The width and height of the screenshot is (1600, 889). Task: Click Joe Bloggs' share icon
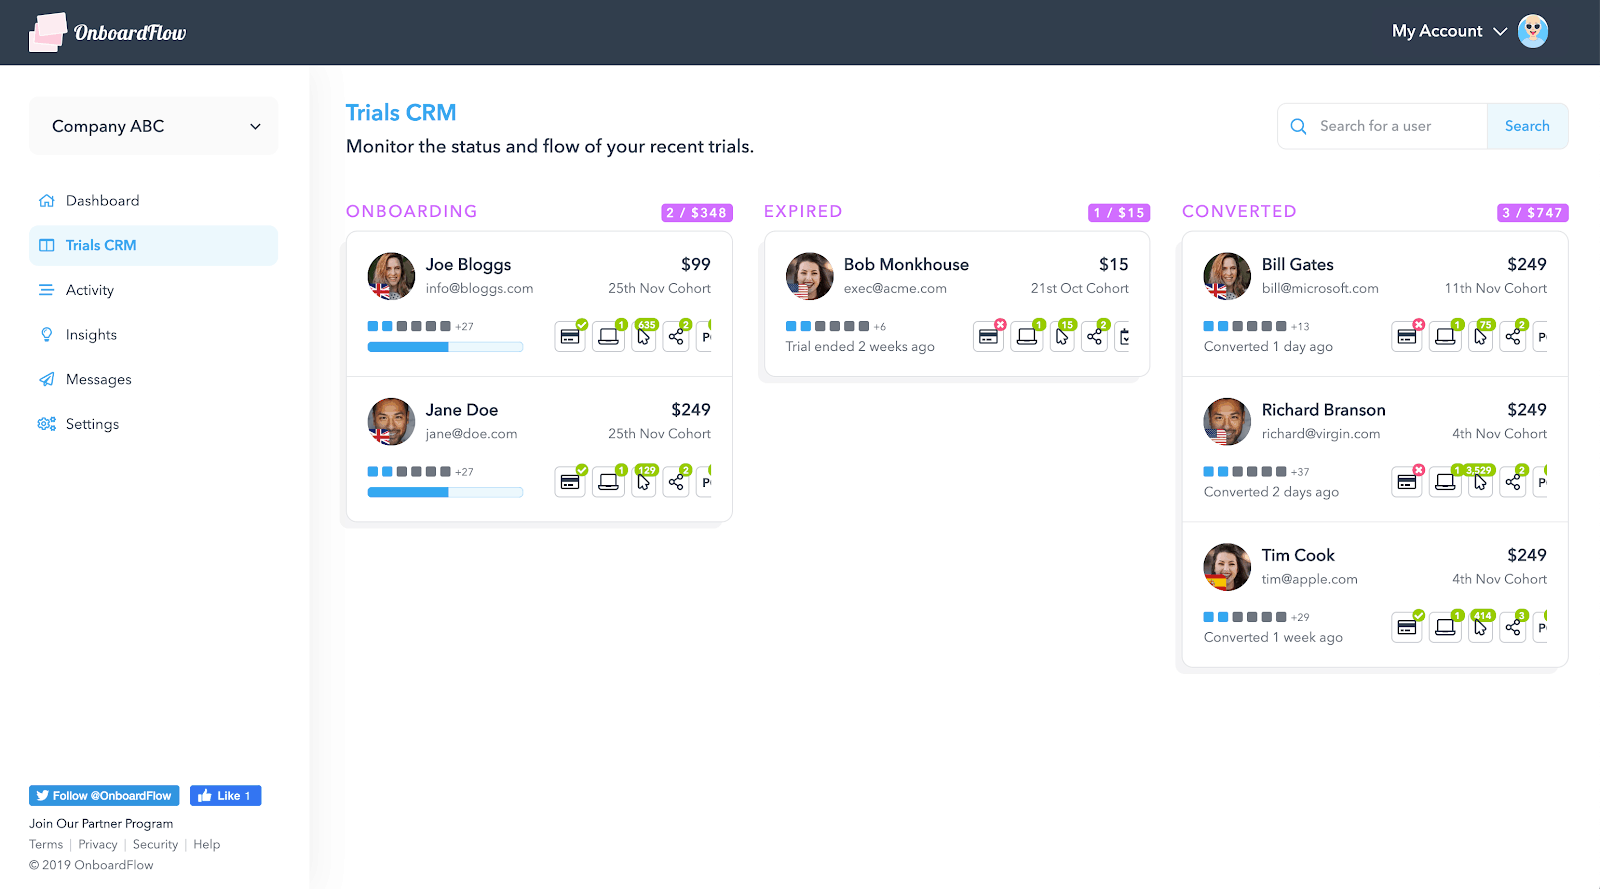point(677,336)
